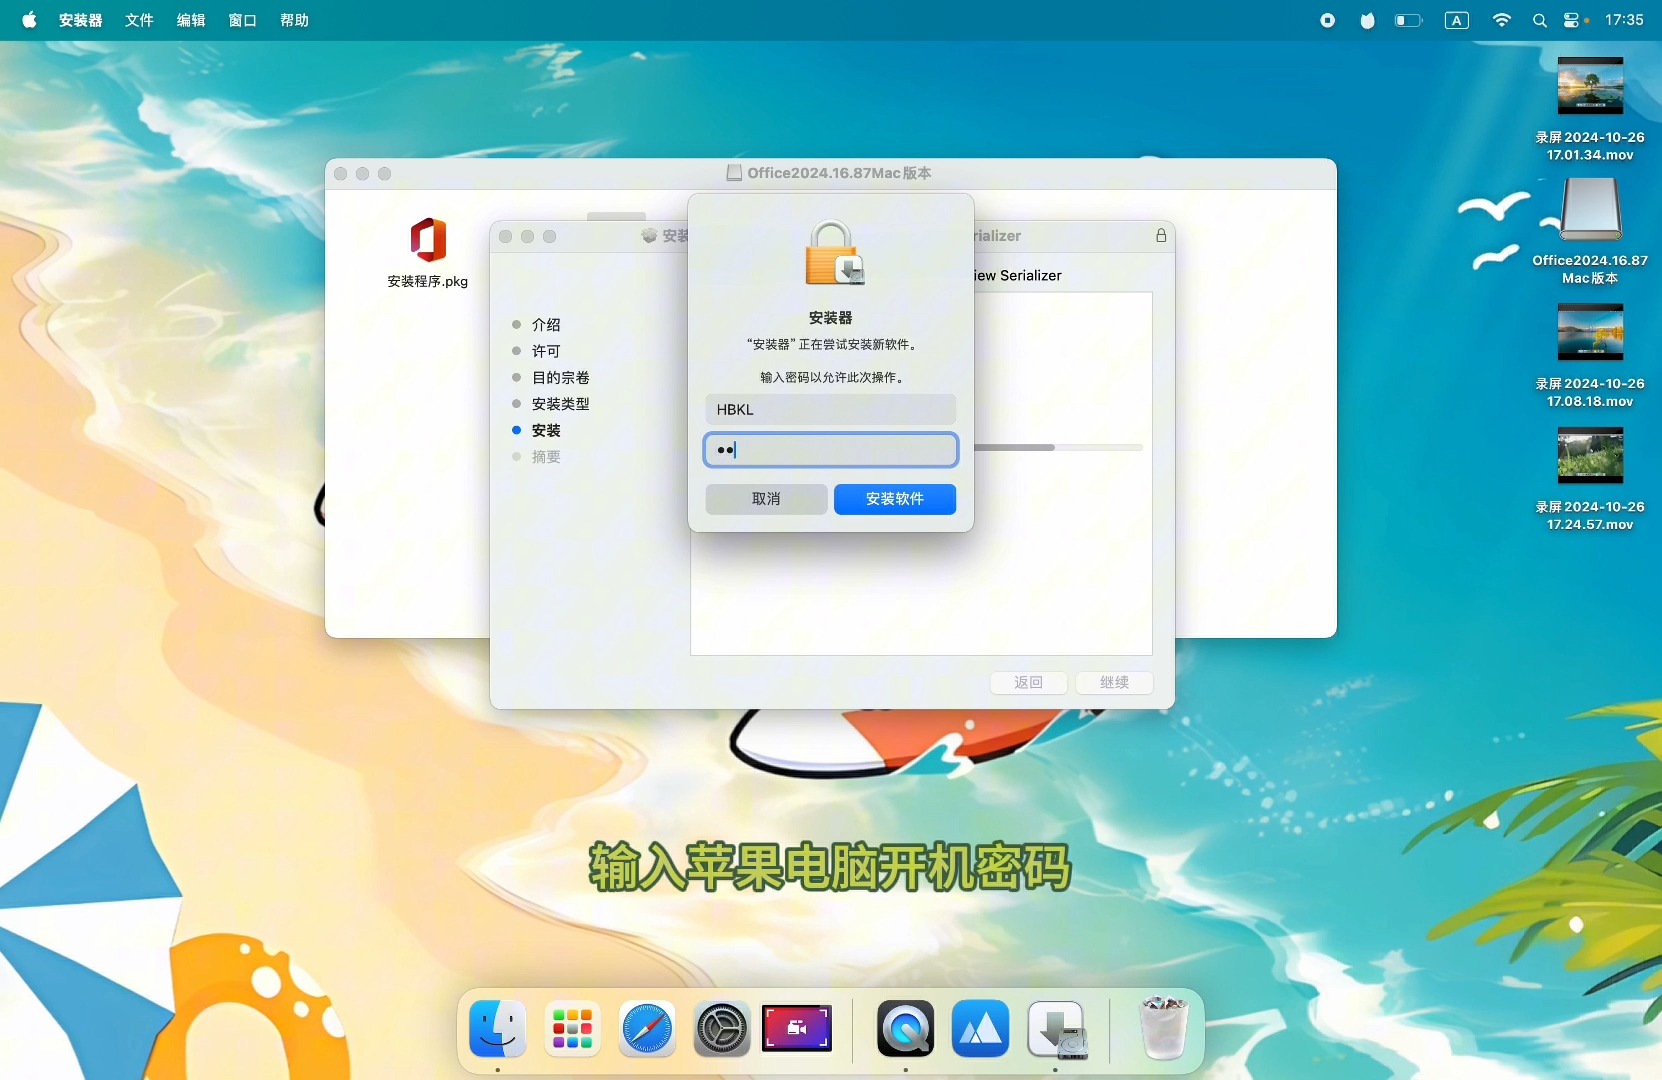Open Safari in the Dock

tap(647, 1029)
